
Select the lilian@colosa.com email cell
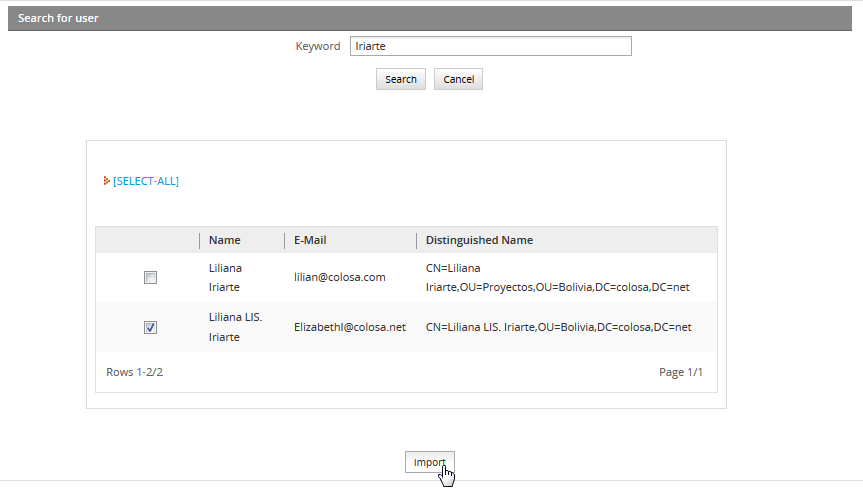click(339, 277)
